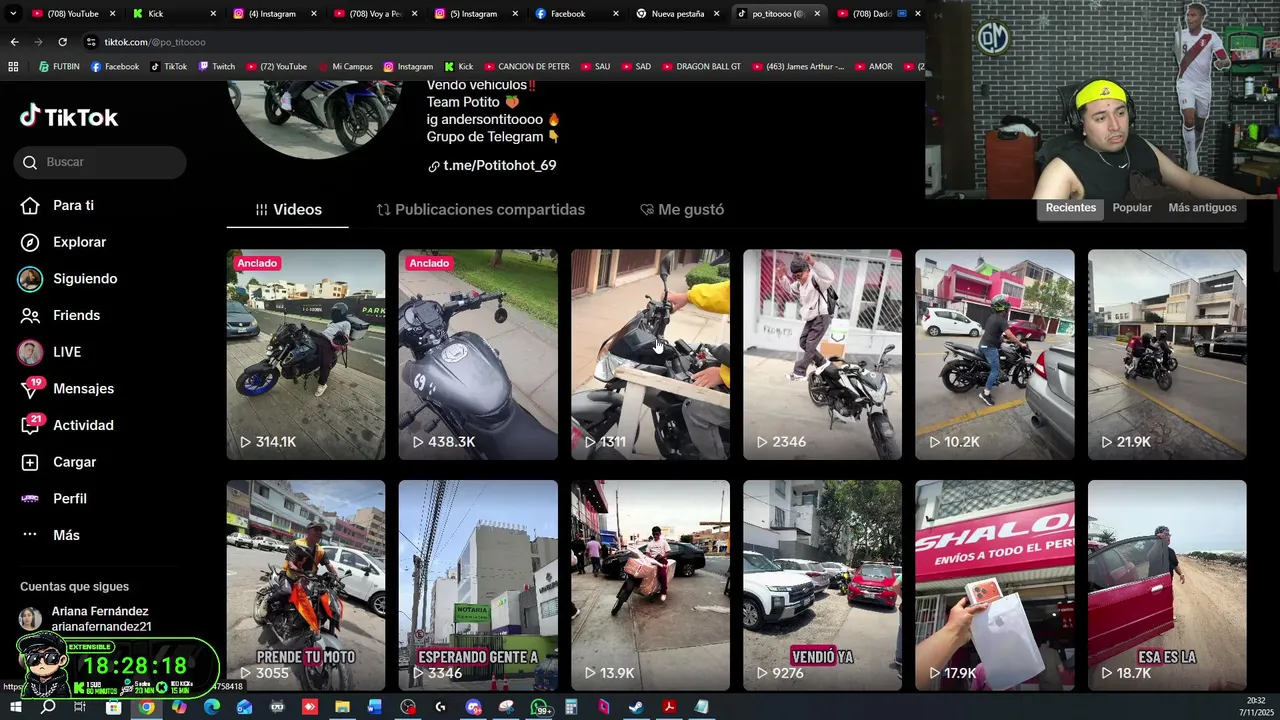This screenshot has width=1280, height=720.
Task: Open the ESPERANDO GENTE A video
Action: [x=478, y=585]
